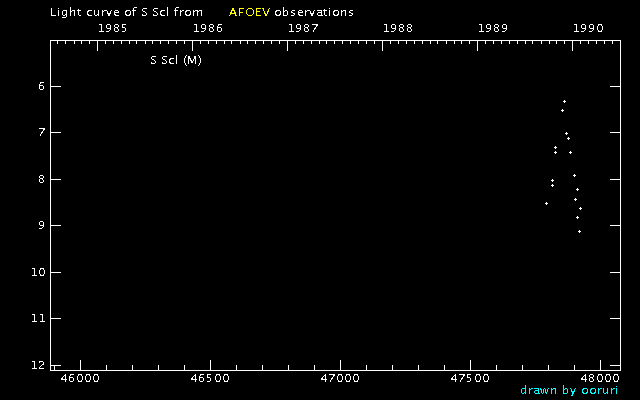Click the 46000 Julian date axis label
640x400 pixels.
(80, 378)
